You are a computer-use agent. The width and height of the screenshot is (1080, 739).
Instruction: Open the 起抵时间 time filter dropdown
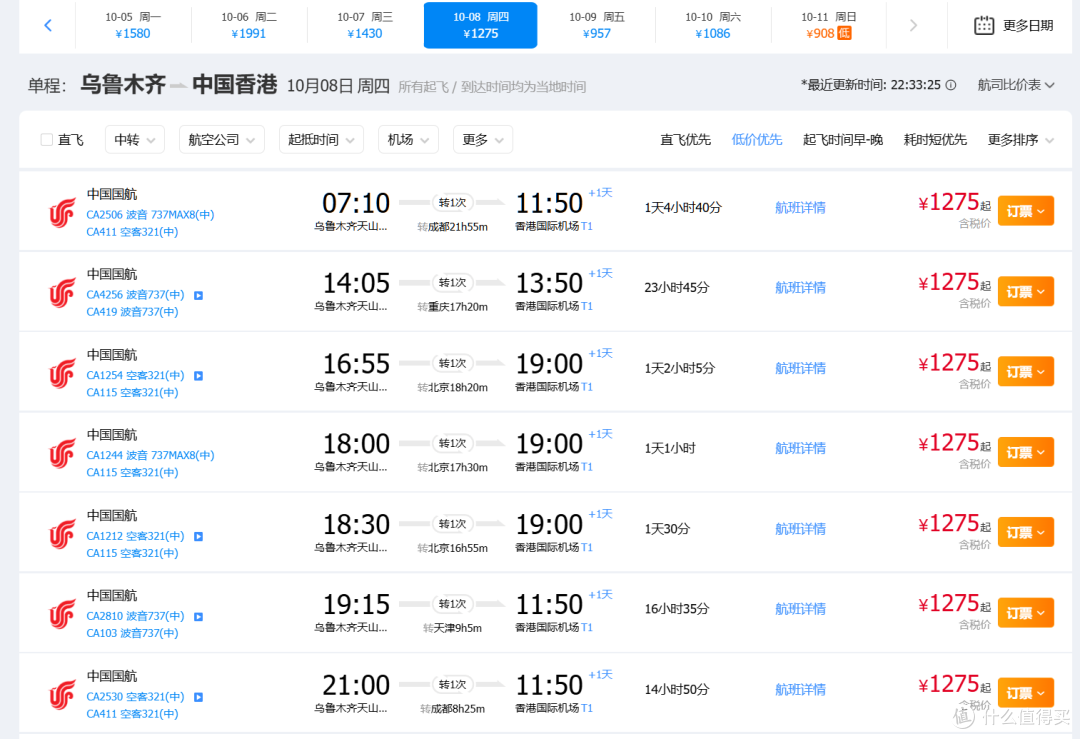pos(321,140)
